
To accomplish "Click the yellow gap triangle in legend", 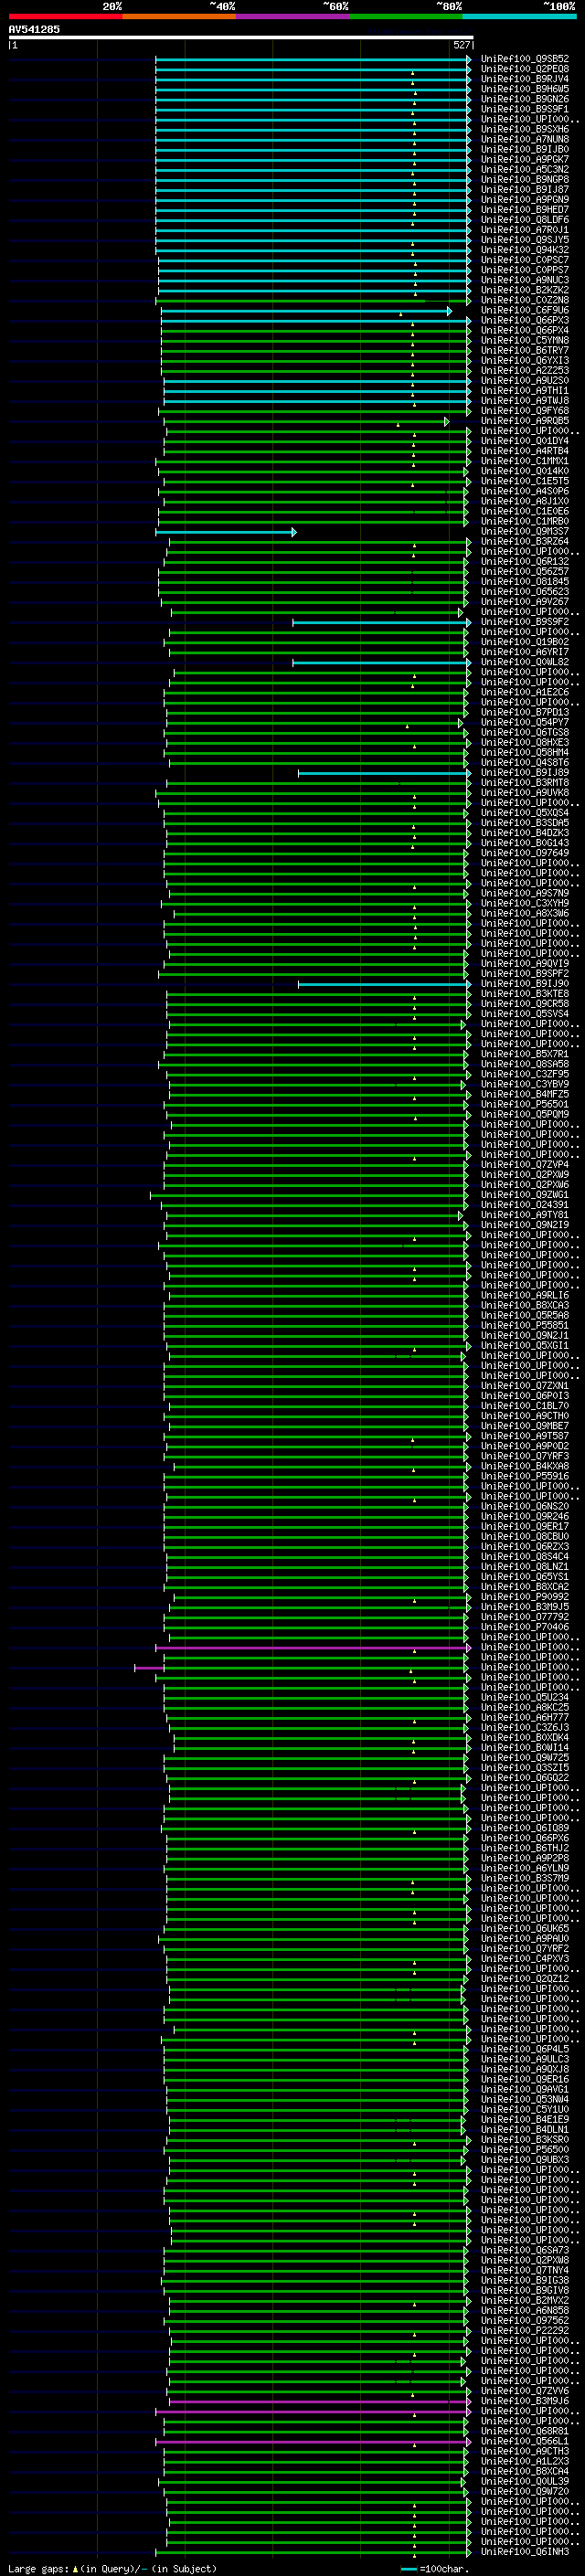I will [x=75, y=2569].
